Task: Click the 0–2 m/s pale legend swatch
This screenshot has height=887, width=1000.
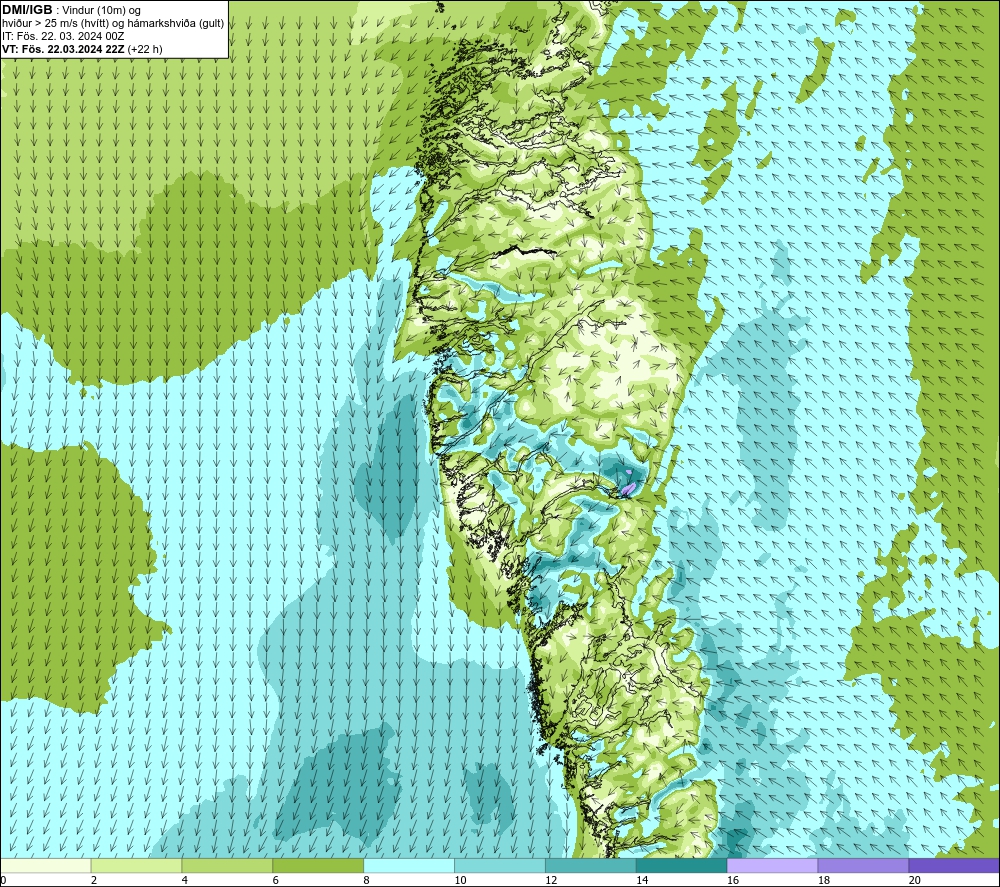Action: pos(46,865)
